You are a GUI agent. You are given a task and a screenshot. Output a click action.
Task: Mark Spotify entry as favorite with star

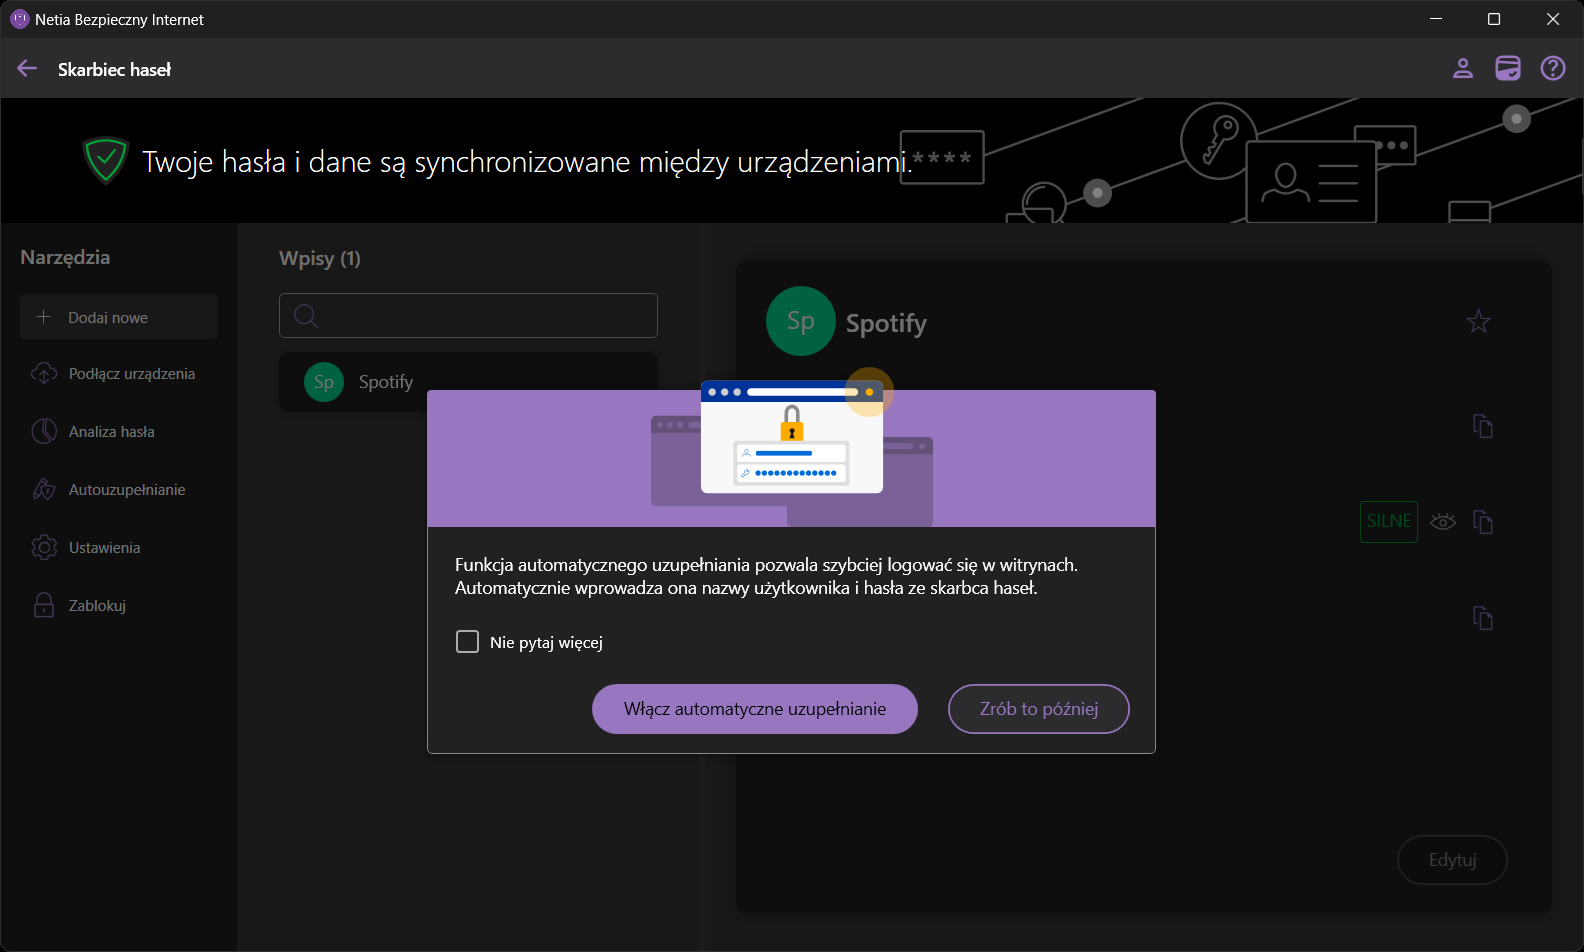tap(1478, 322)
